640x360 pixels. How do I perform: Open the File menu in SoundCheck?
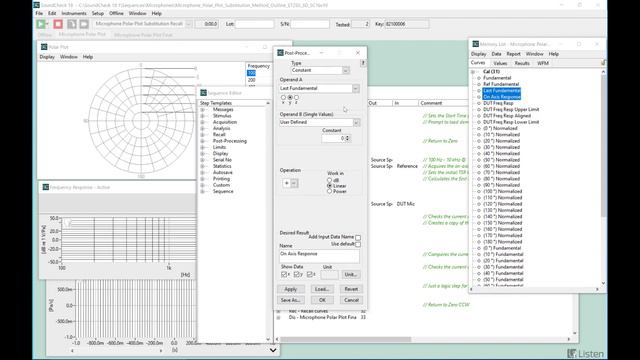pyautogui.click(x=39, y=13)
